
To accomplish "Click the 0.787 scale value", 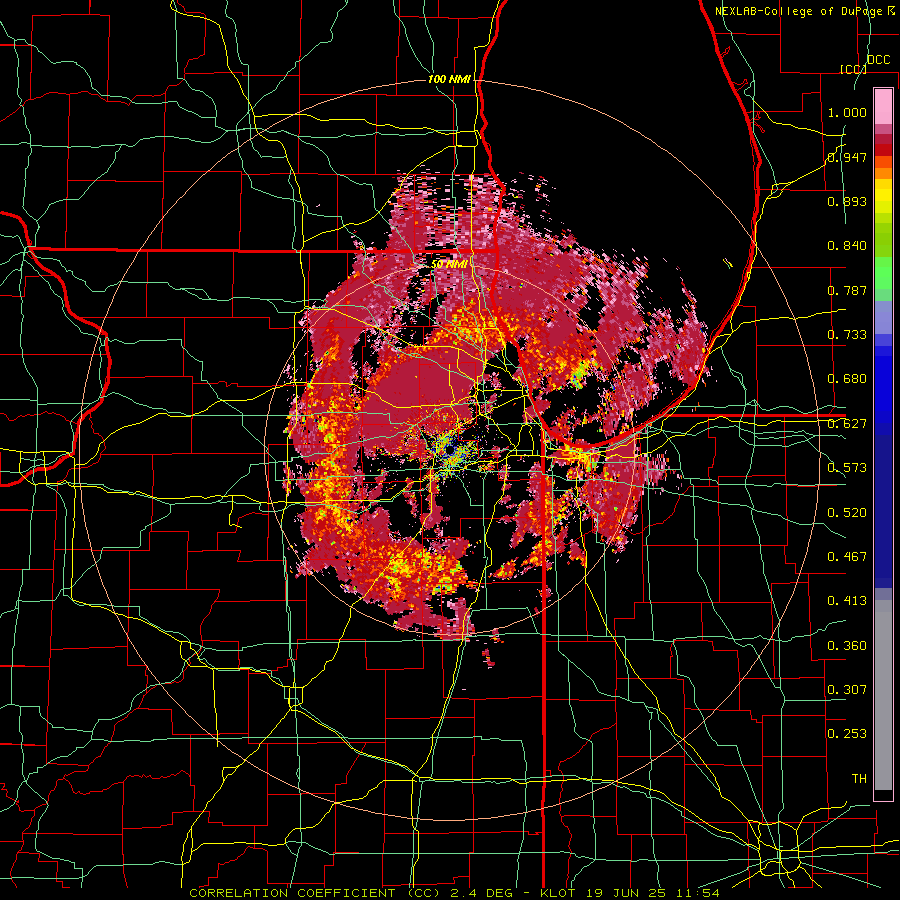I will pos(847,290).
